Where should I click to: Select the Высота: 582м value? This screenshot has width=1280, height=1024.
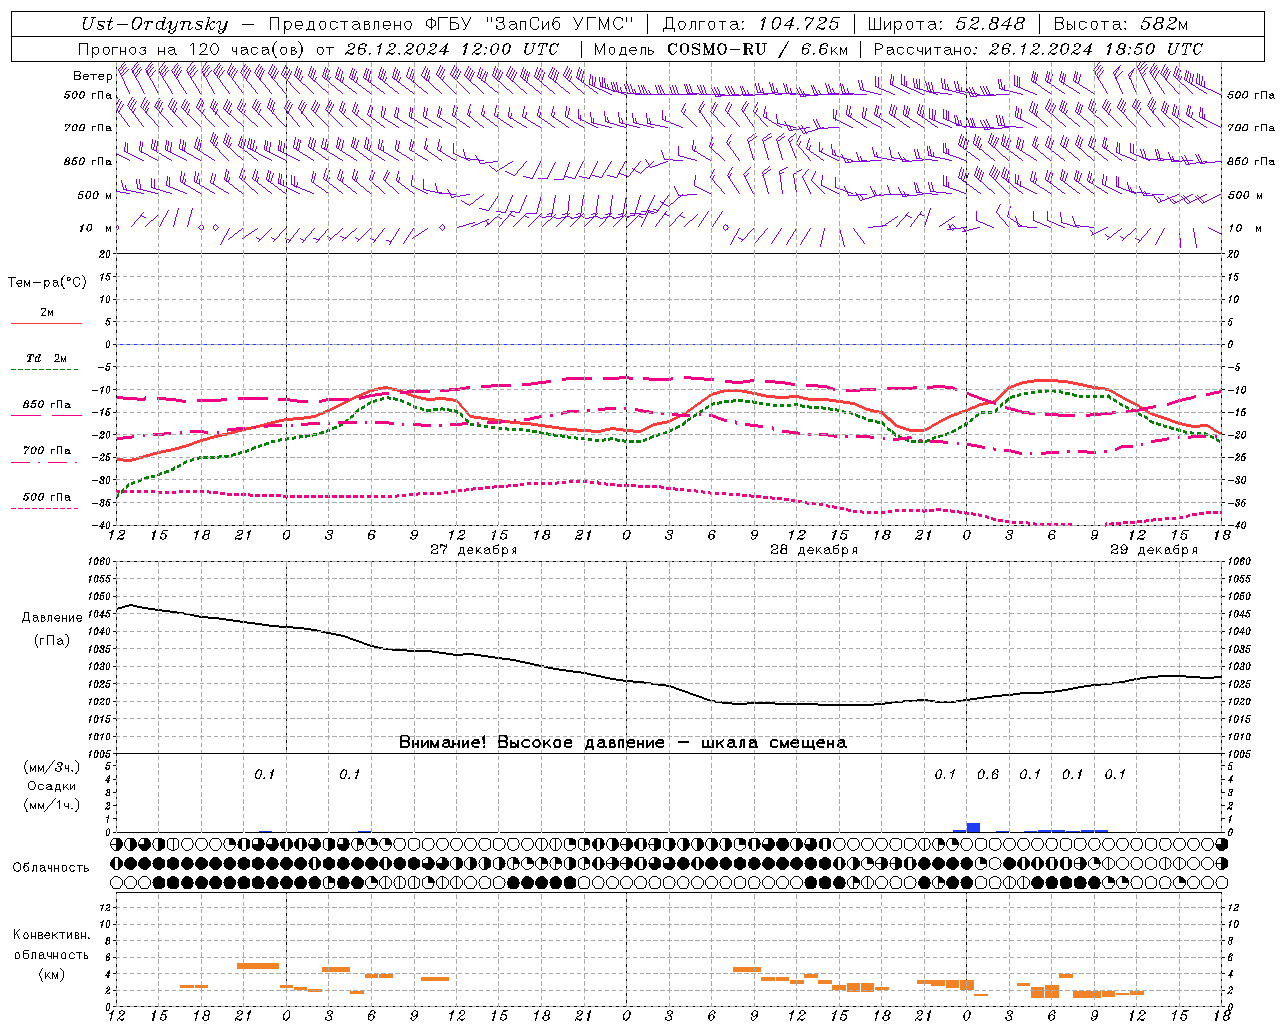pyautogui.click(x=1121, y=24)
